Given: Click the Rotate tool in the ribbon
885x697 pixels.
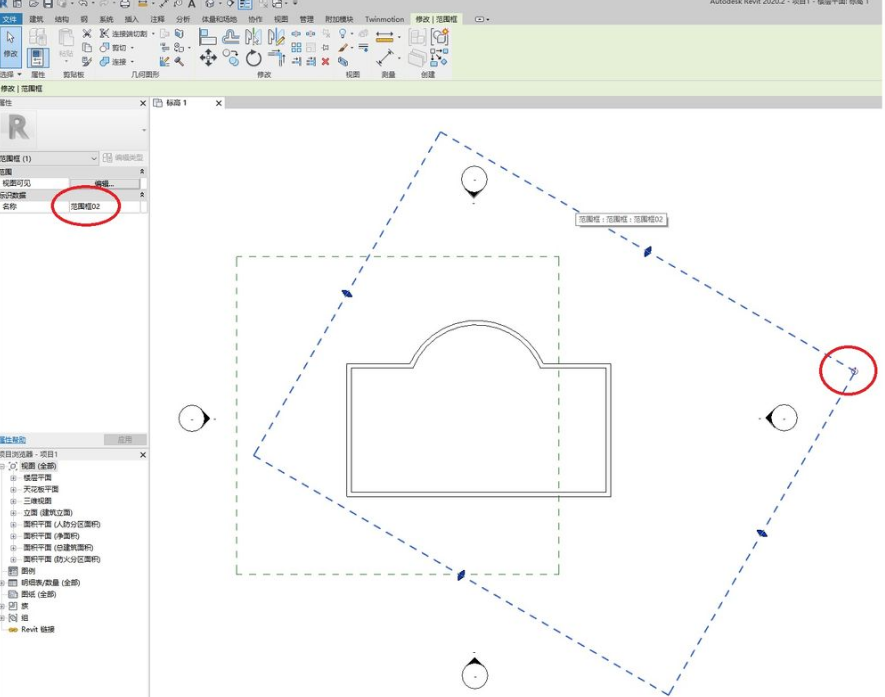Looking at the screenshot, I should pos(254,59).
